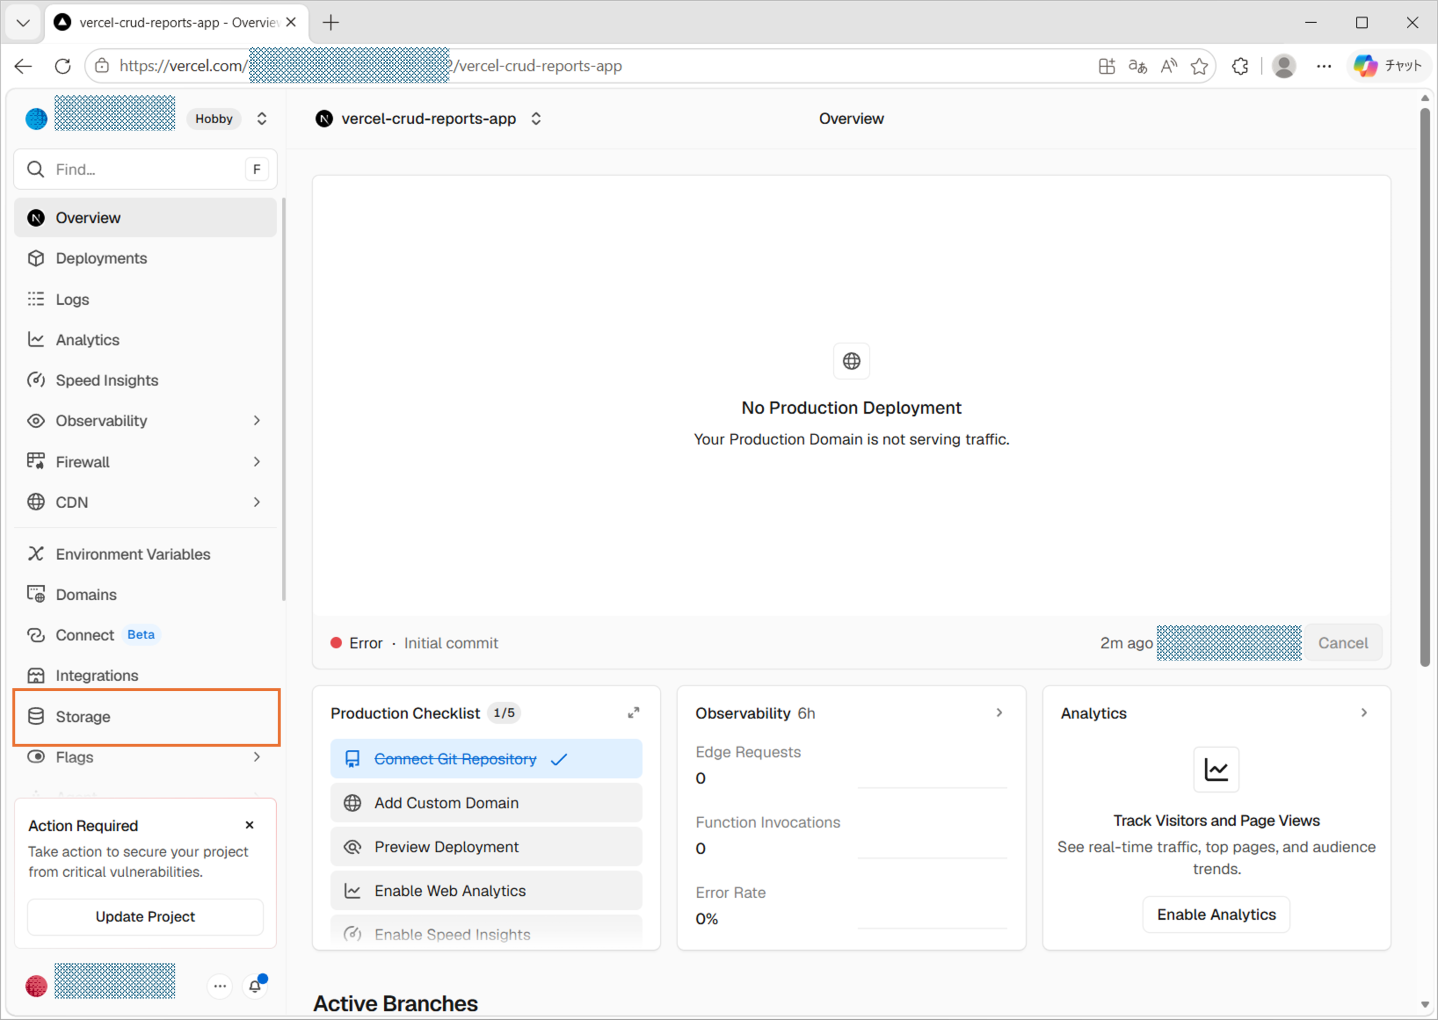Open browser settings and more menu
The width and height of the screenshot is (1438, 1020).
1324,66
